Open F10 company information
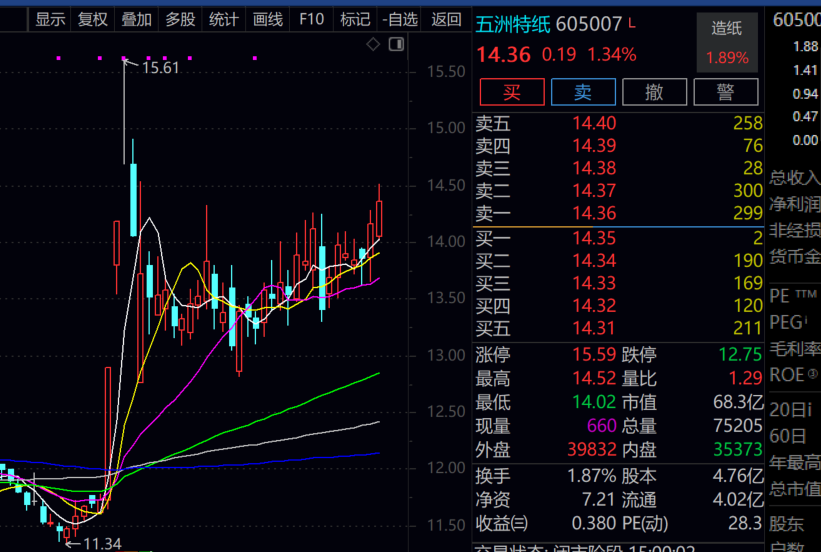 click(x=312, y=20)
